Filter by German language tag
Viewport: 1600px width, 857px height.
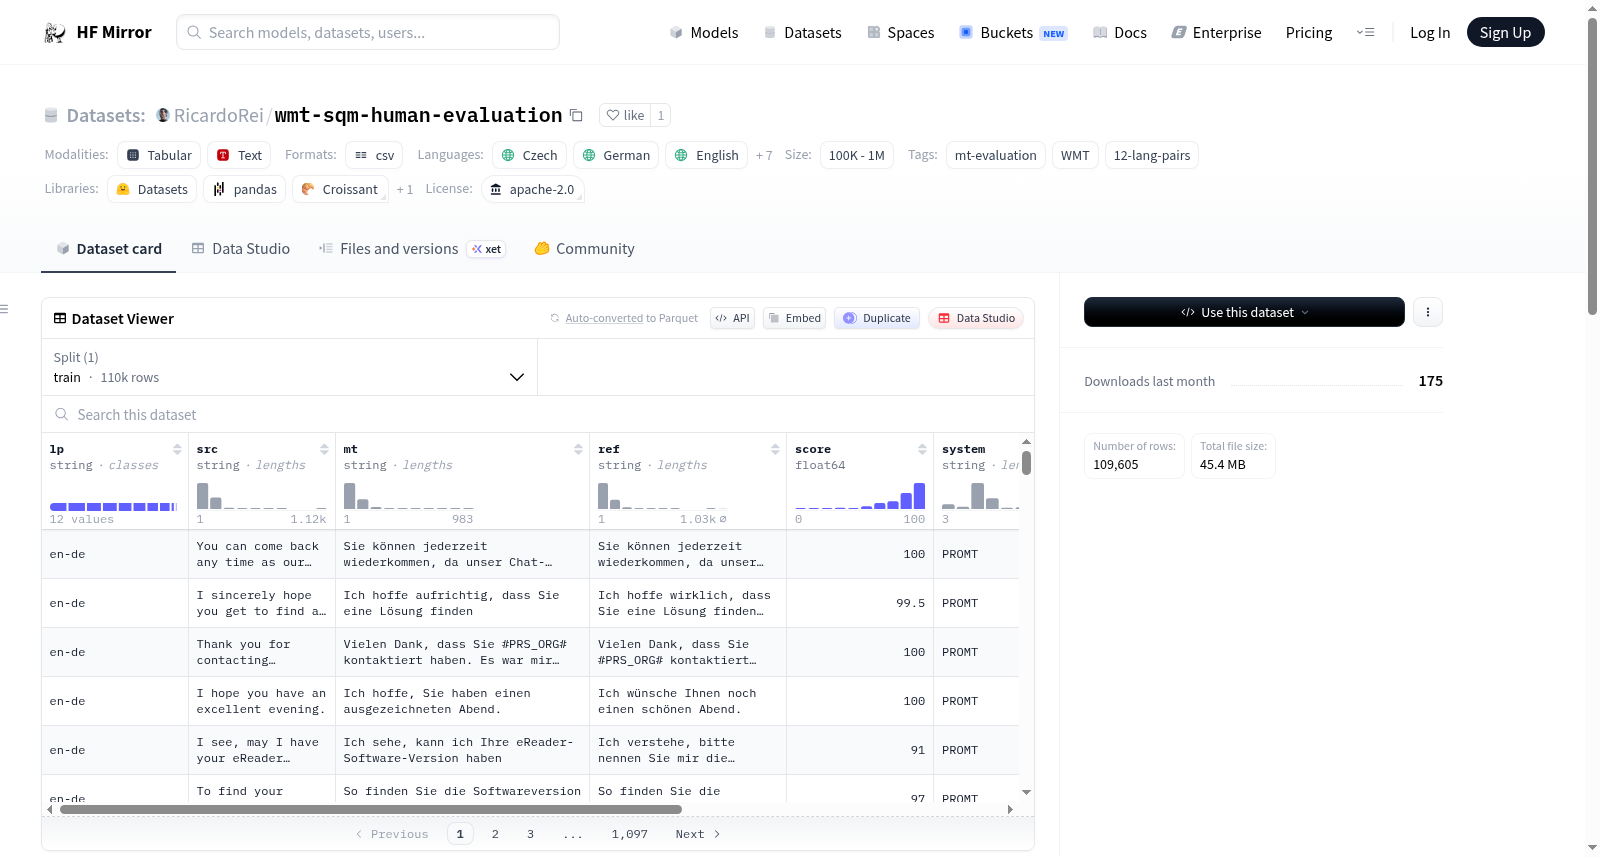click(616, 155)
